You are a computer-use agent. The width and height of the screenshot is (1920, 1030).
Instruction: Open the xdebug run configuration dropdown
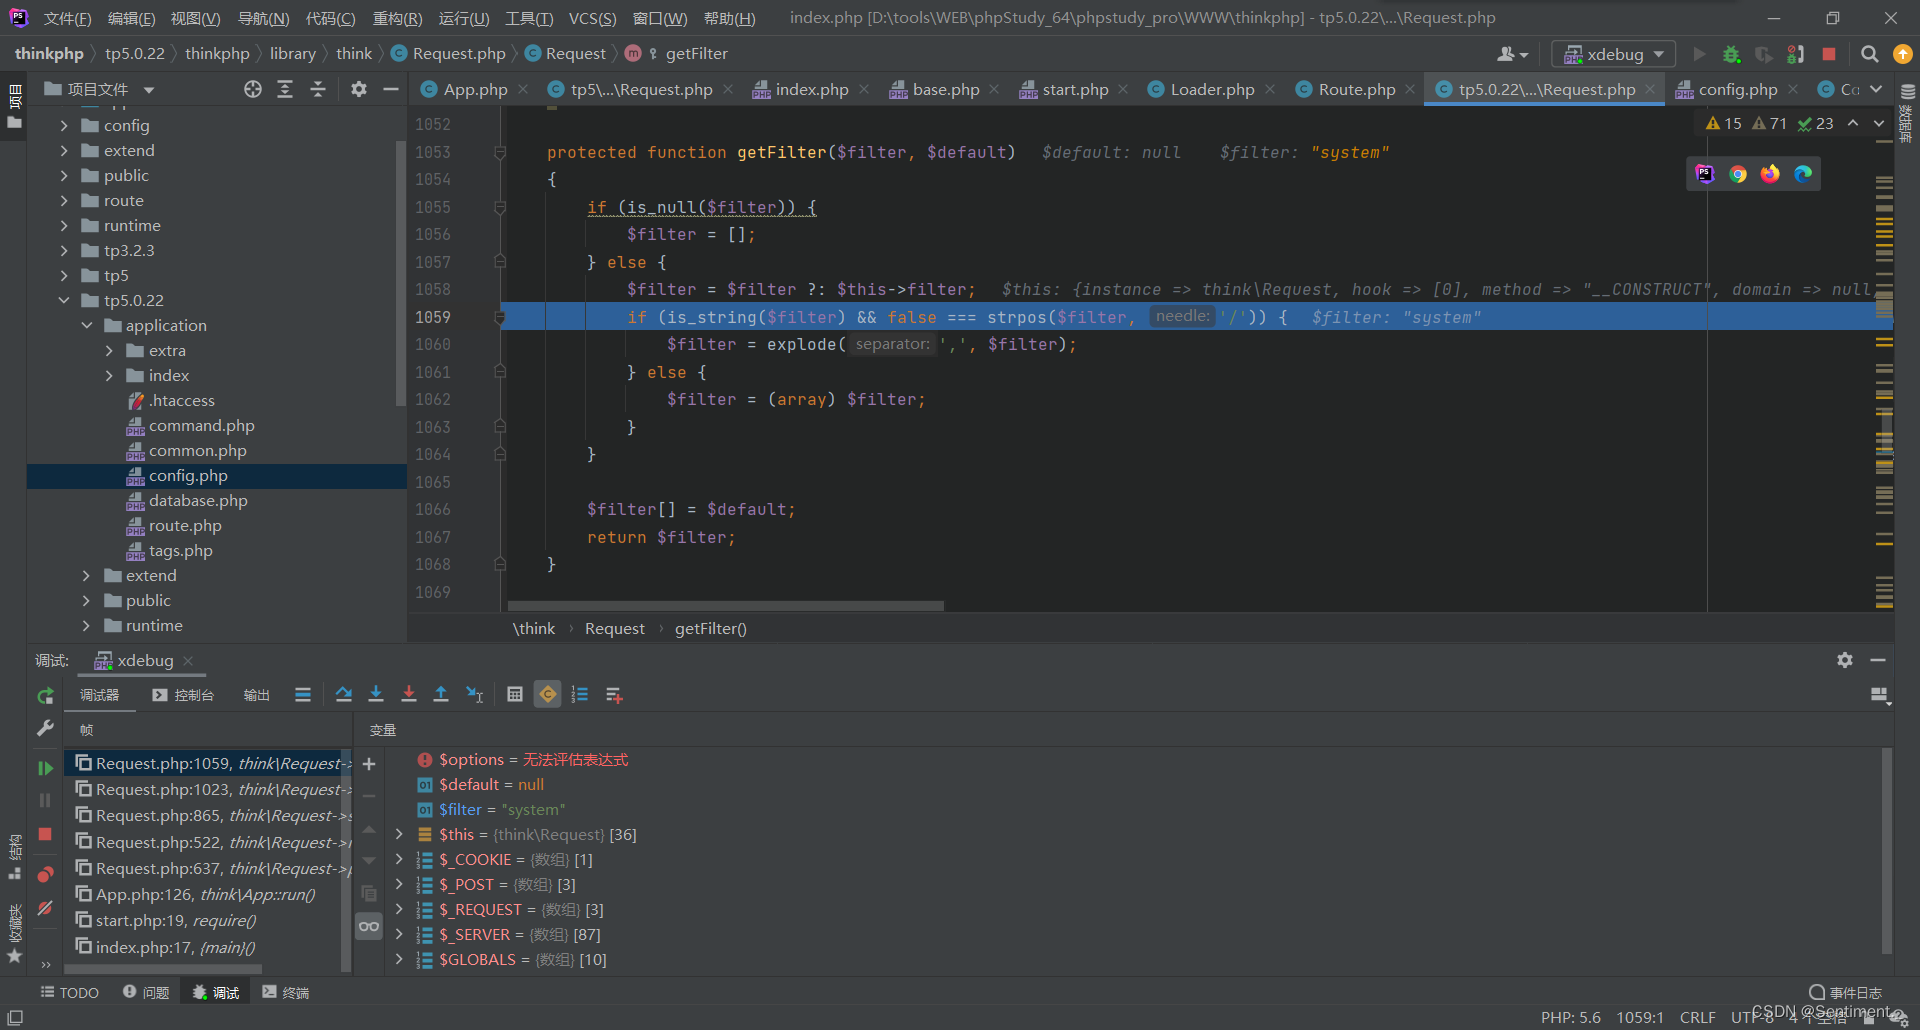[1613, 54]
